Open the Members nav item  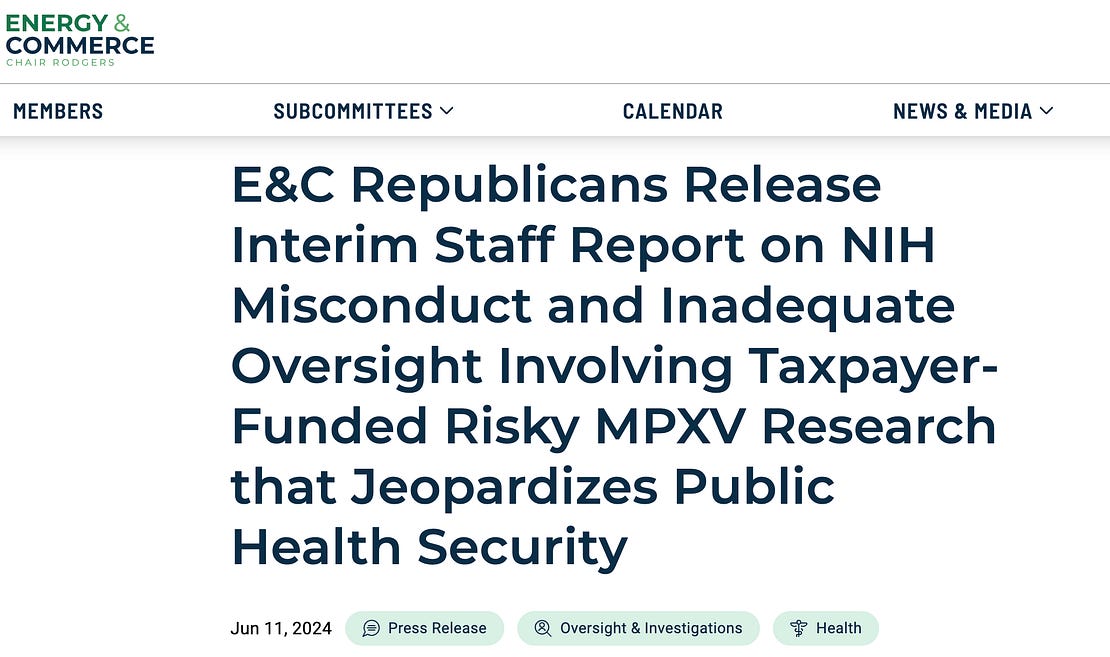pos(58,111)
